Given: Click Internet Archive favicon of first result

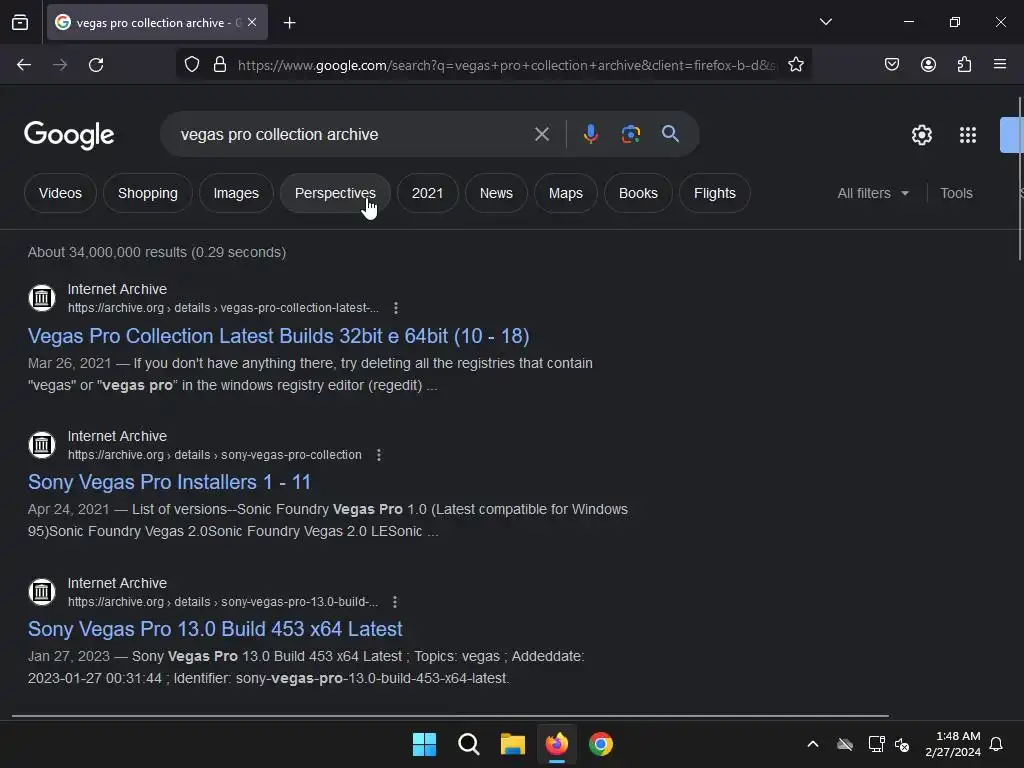Looking at the screenshot, I should pyautogui.click(x=42, y=298).
